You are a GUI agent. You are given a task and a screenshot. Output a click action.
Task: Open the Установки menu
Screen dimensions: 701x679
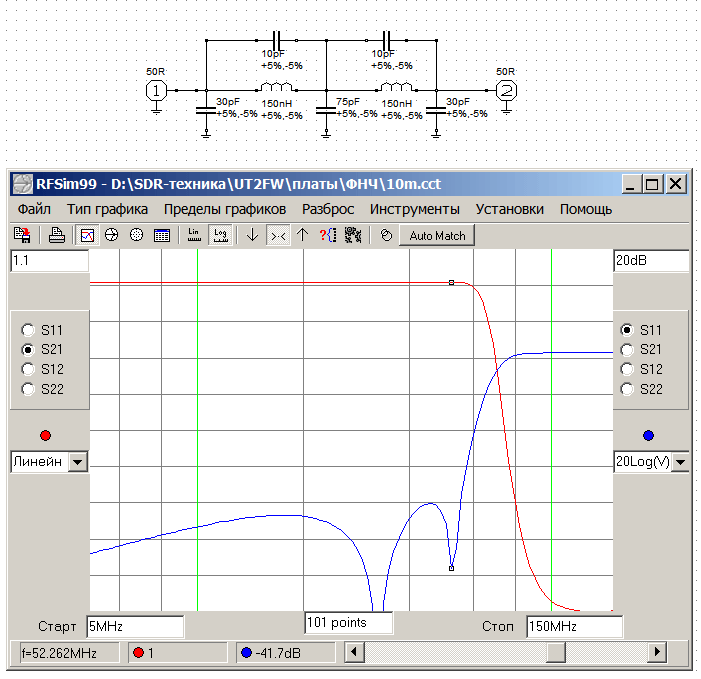pos(510,209)
